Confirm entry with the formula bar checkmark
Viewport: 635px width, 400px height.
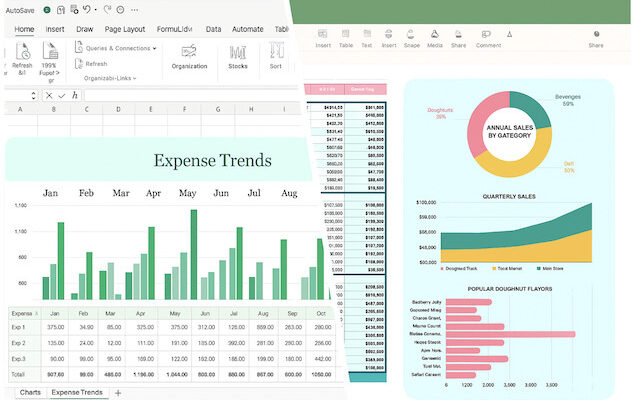(x=62, y=96)
